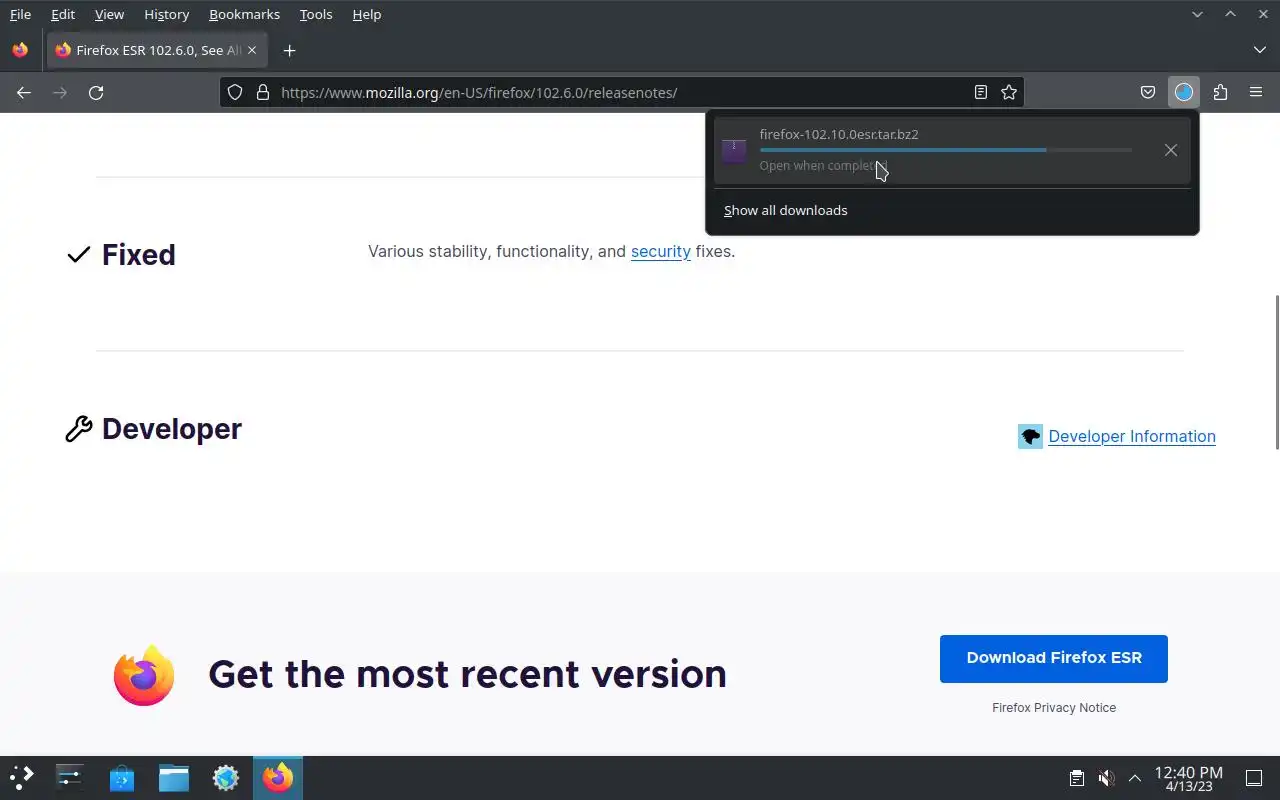Toggle reader view in address bar

click(981, 92)
